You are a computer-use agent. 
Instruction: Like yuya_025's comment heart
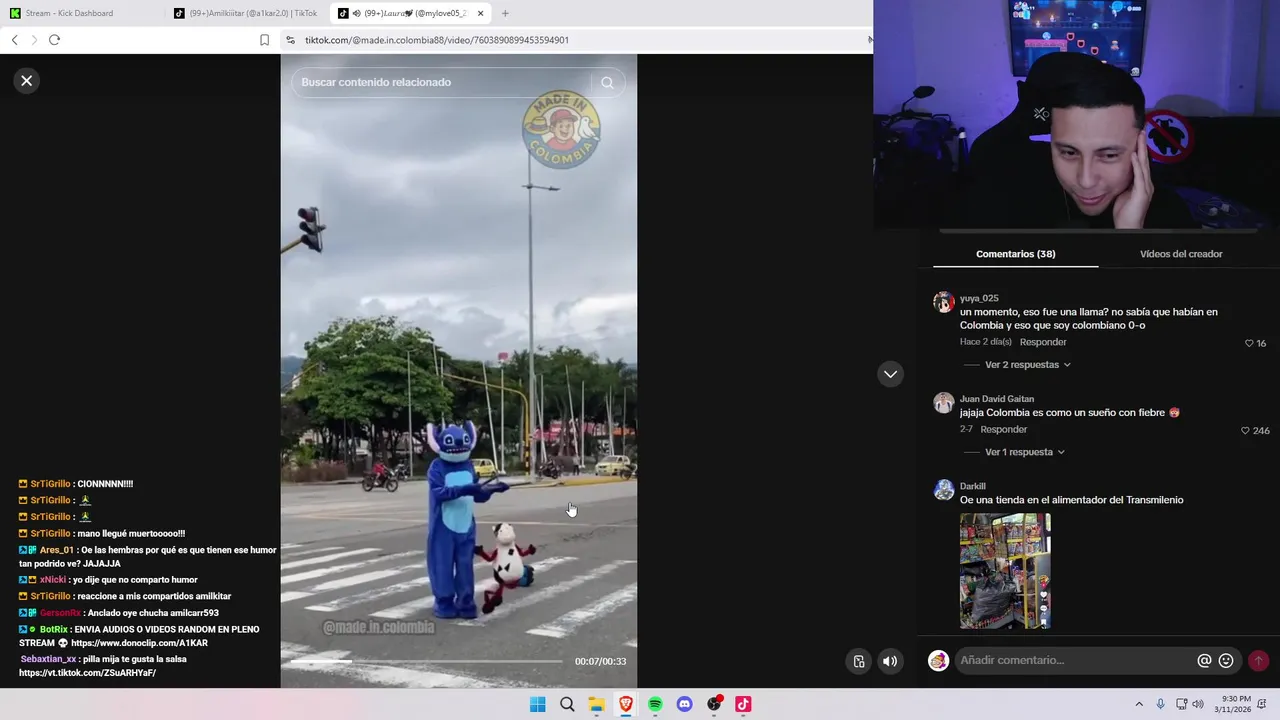coord(1249,343)
